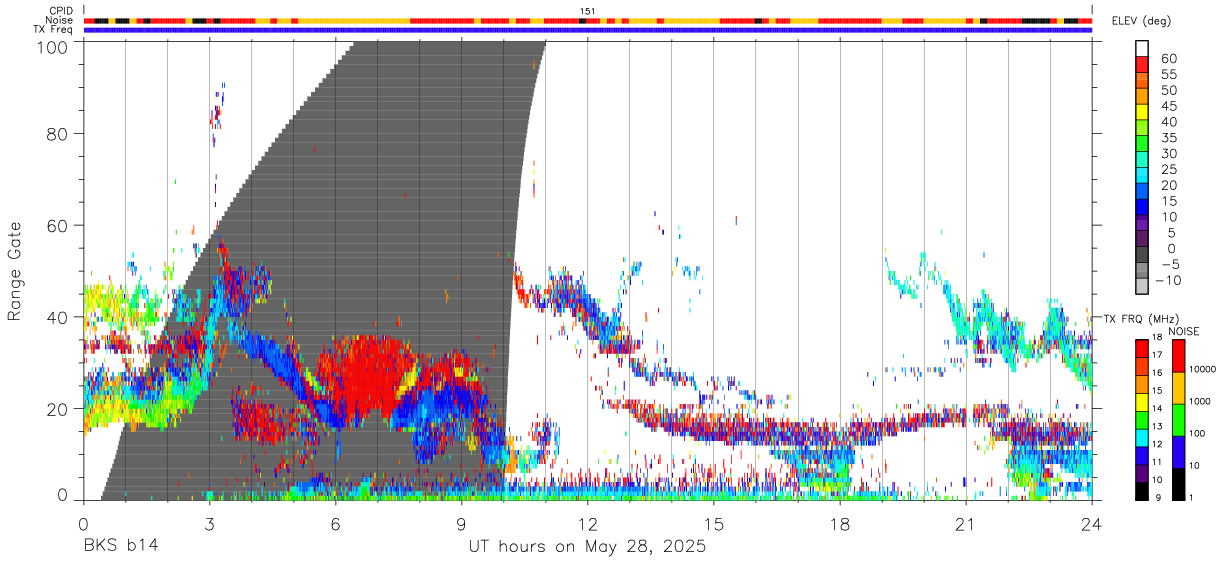Viewport: 1228px width, 567px height.
Task: Select the yellow 40–45 elevation color band
Action: [1142, 114]
